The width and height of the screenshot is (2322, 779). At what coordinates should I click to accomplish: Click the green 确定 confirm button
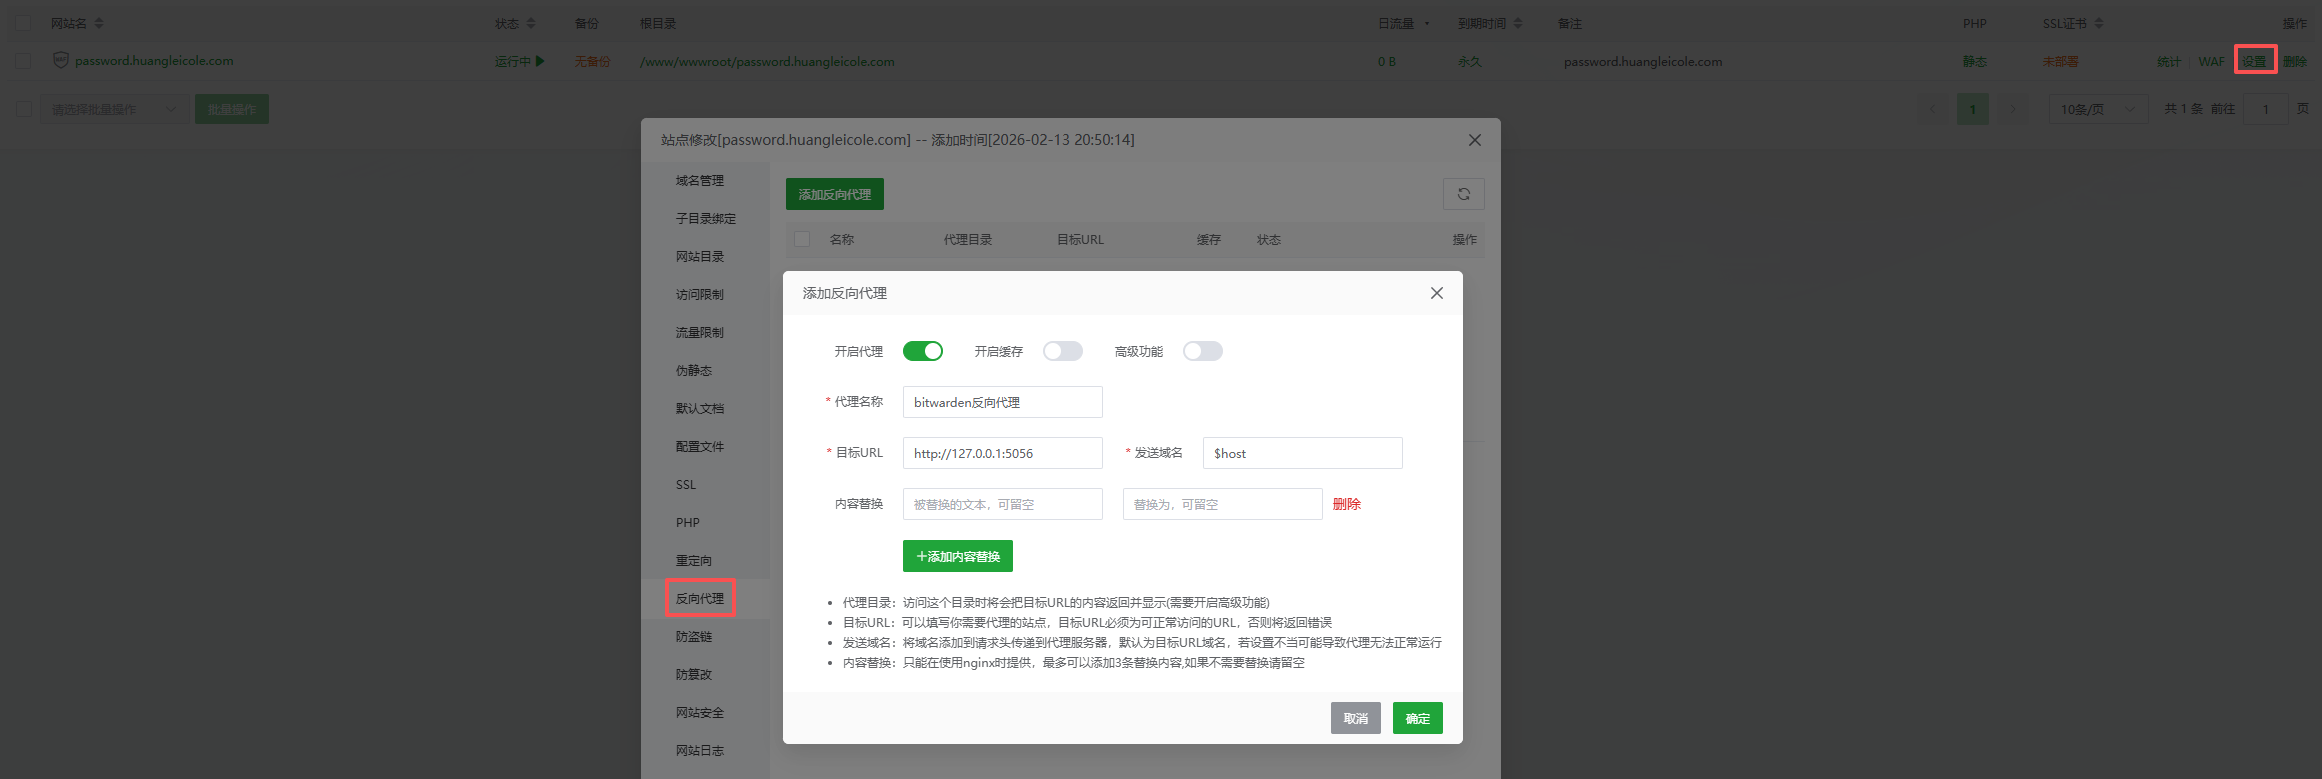1417,718
